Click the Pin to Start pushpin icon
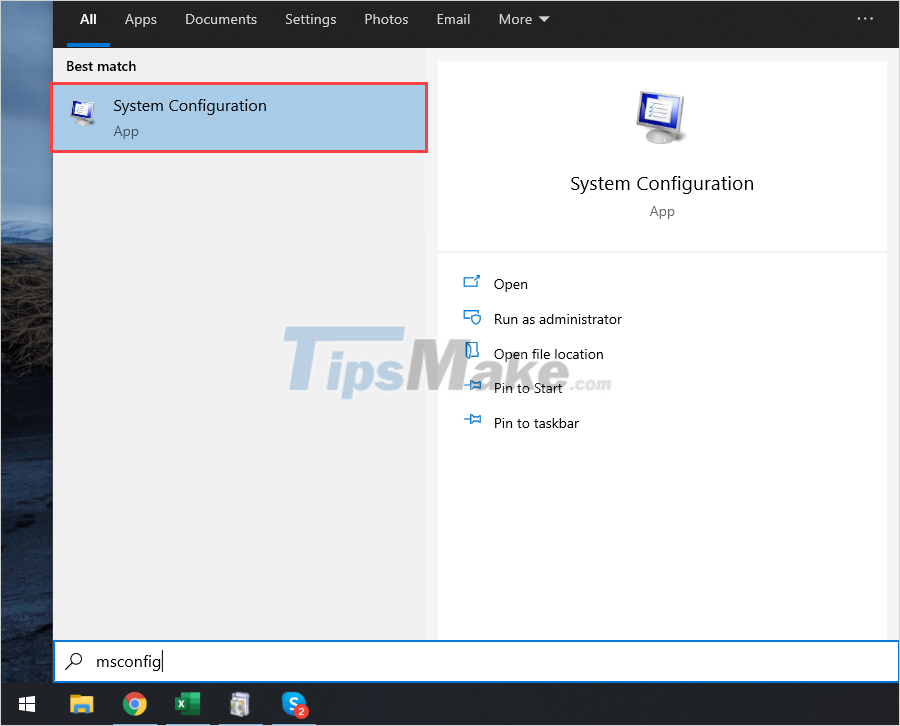The height and width of the screenshot is (726, 900). [x=471, y=388]
